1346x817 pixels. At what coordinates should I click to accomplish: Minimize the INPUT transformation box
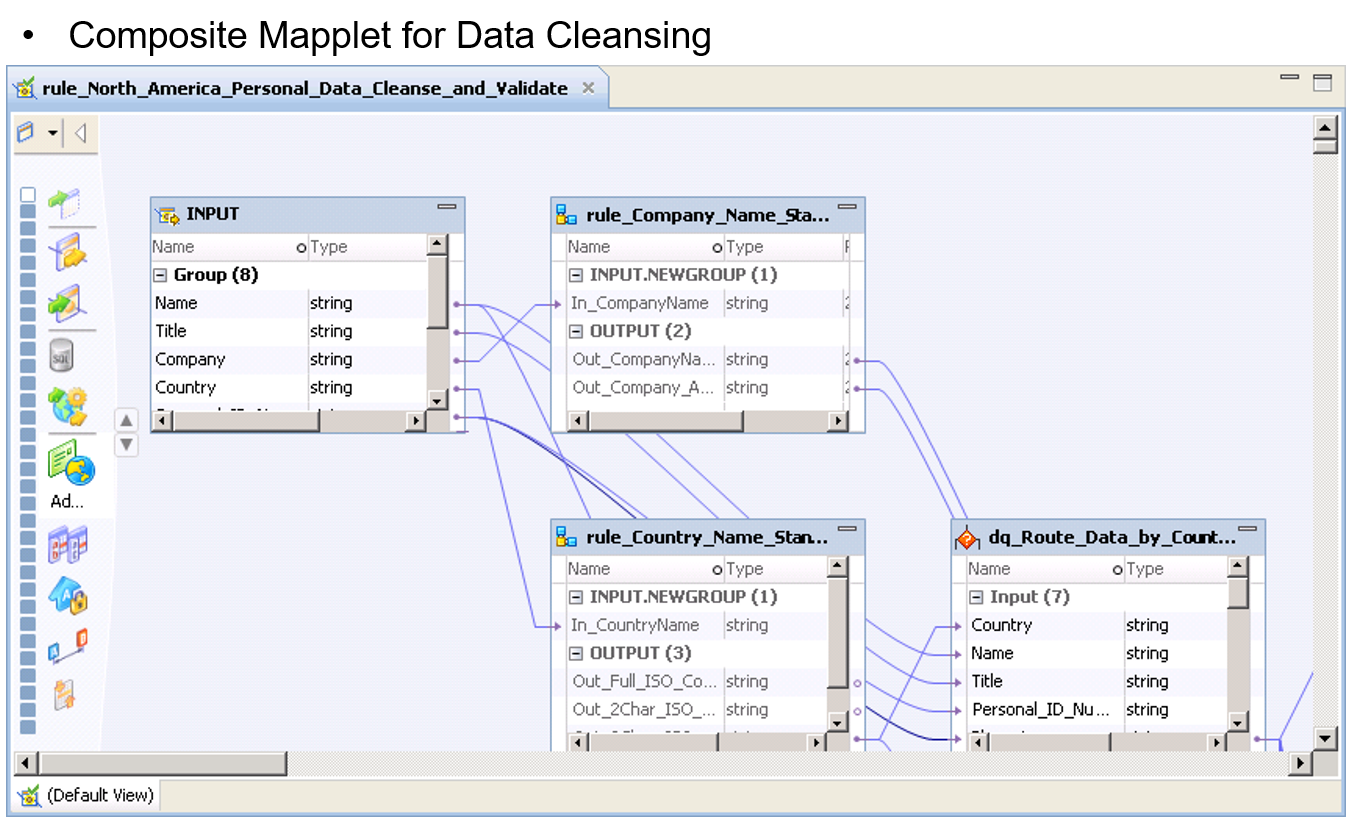click(447, 207)
